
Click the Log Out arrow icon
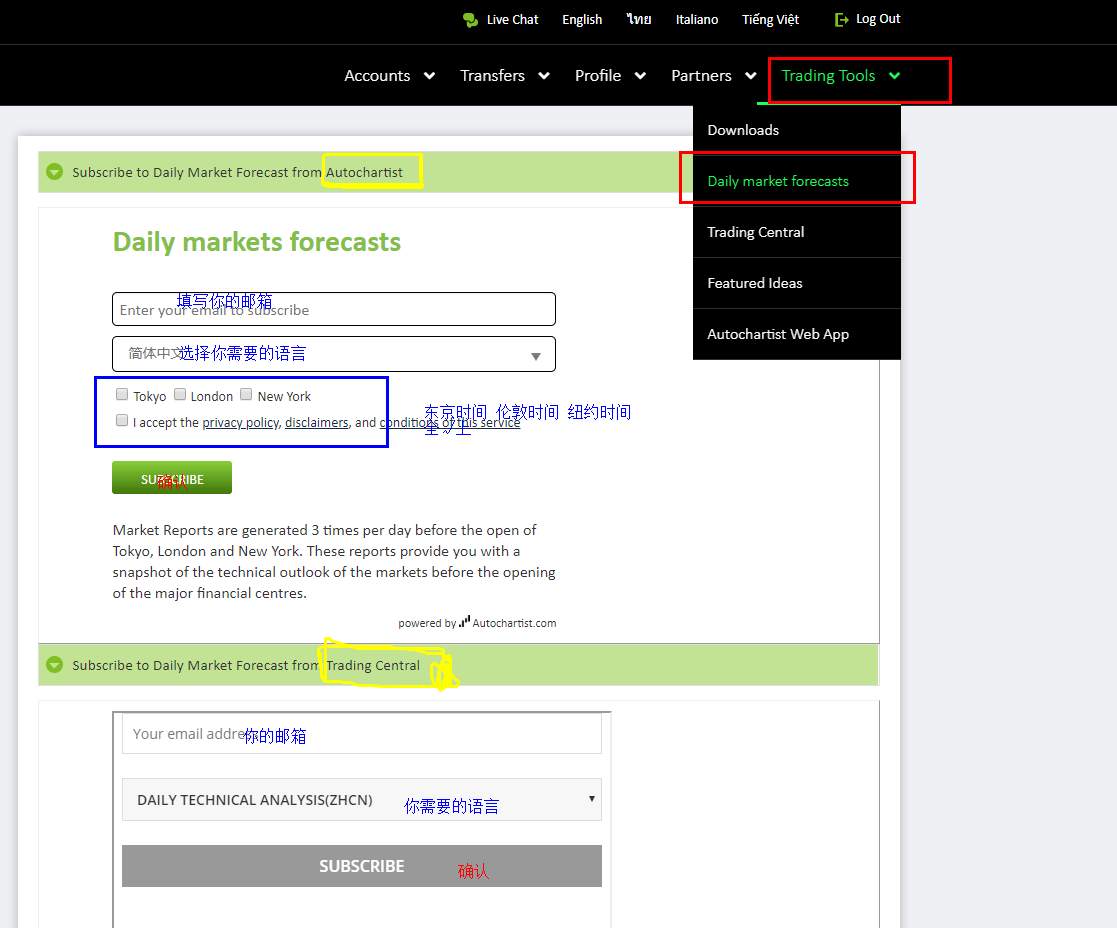(x=841, y=20)
